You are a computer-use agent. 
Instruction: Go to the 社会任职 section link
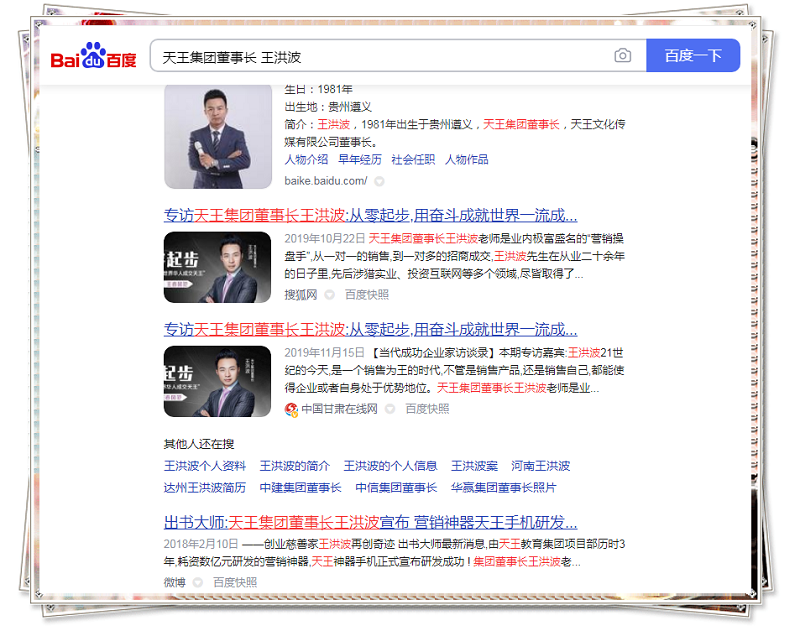[x=413, y=160]
